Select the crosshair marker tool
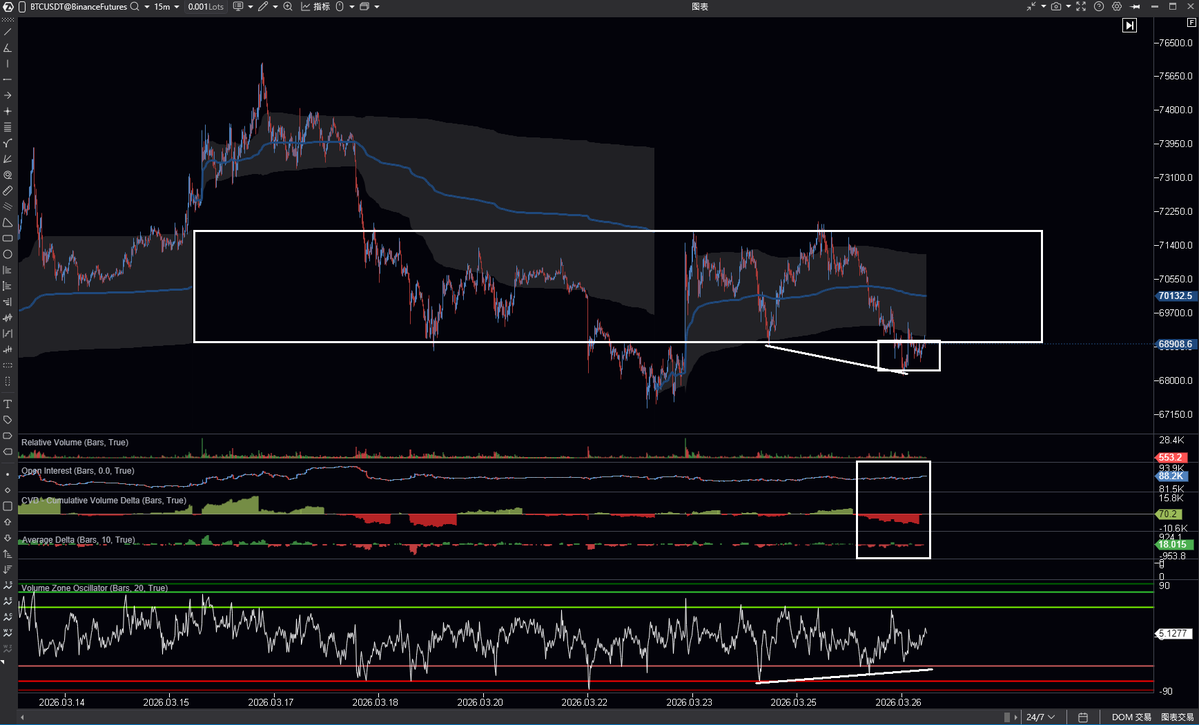This screenshot has width=1199, height=725. [8, 112]
